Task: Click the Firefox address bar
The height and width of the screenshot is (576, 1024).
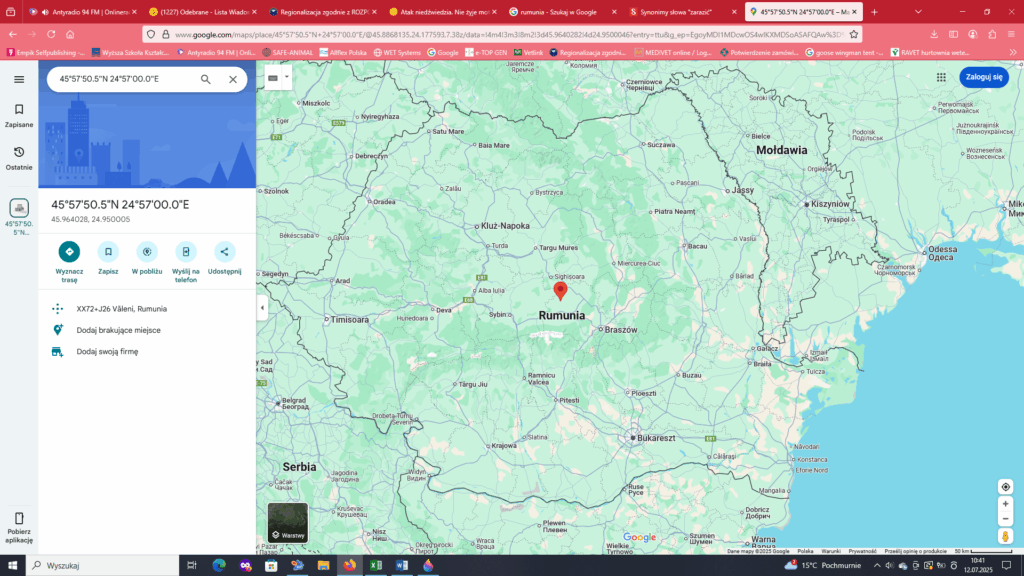Action: tap(509, 35)
